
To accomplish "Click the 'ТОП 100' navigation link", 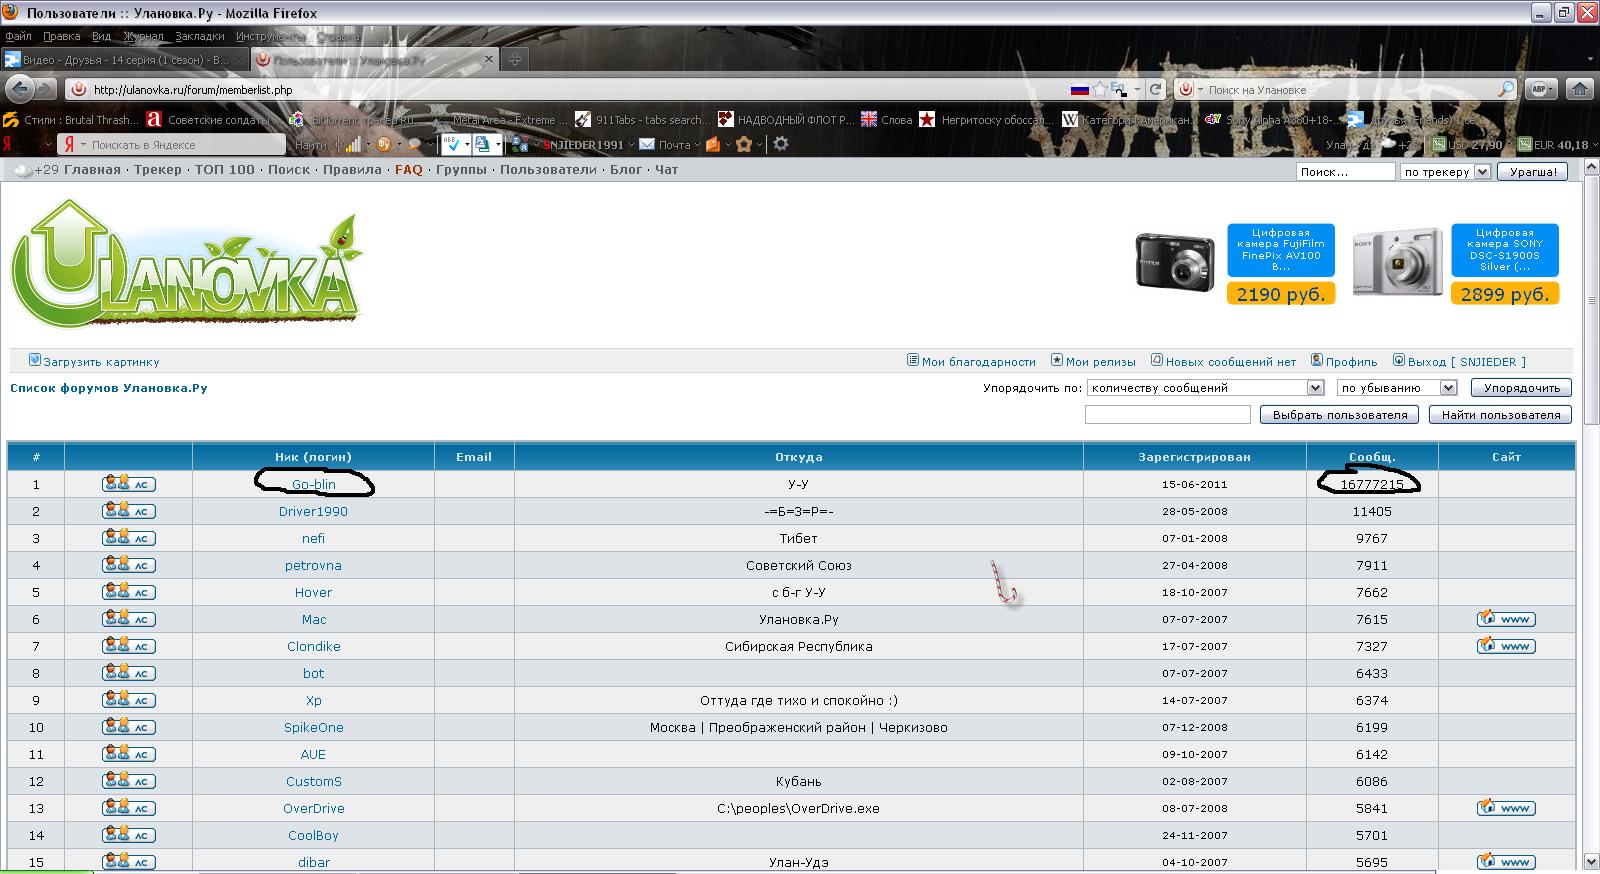I will click(224, 170).
